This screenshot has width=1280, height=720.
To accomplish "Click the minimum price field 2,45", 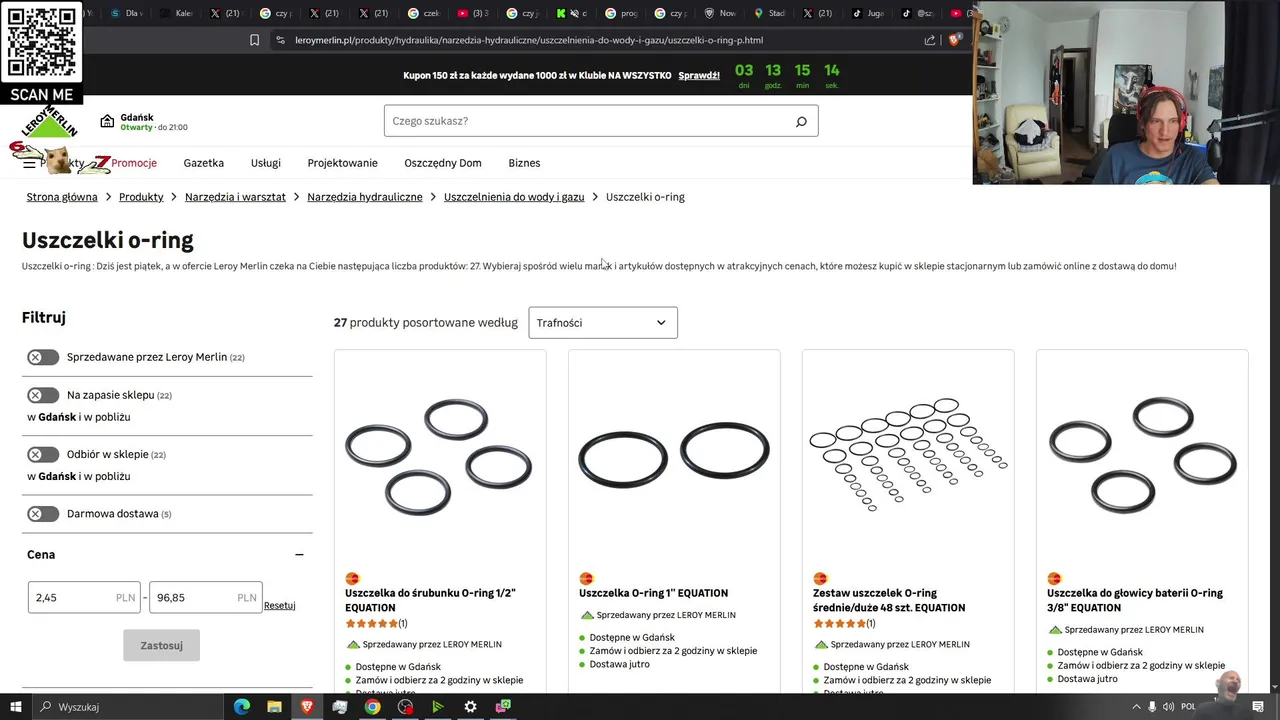I will pyautogui.click(x=84, y=598).
